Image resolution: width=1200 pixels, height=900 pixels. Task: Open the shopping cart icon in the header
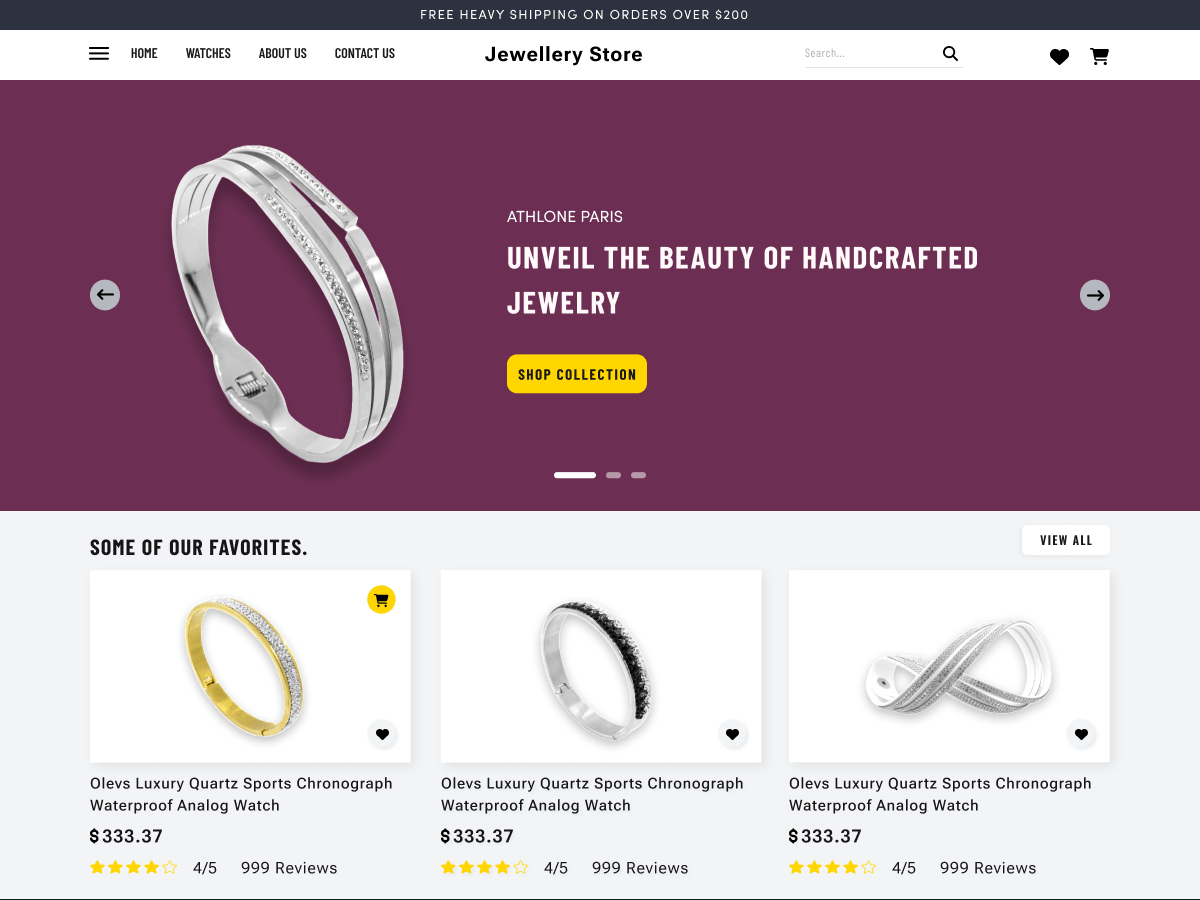(x=1099, y=57)
